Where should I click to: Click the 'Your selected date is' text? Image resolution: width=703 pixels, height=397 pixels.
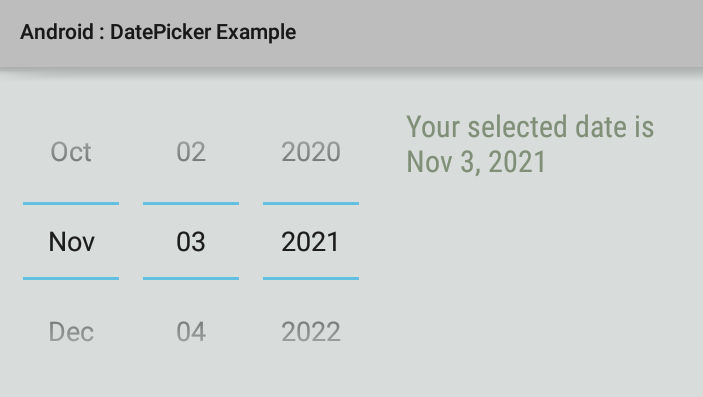530,127
